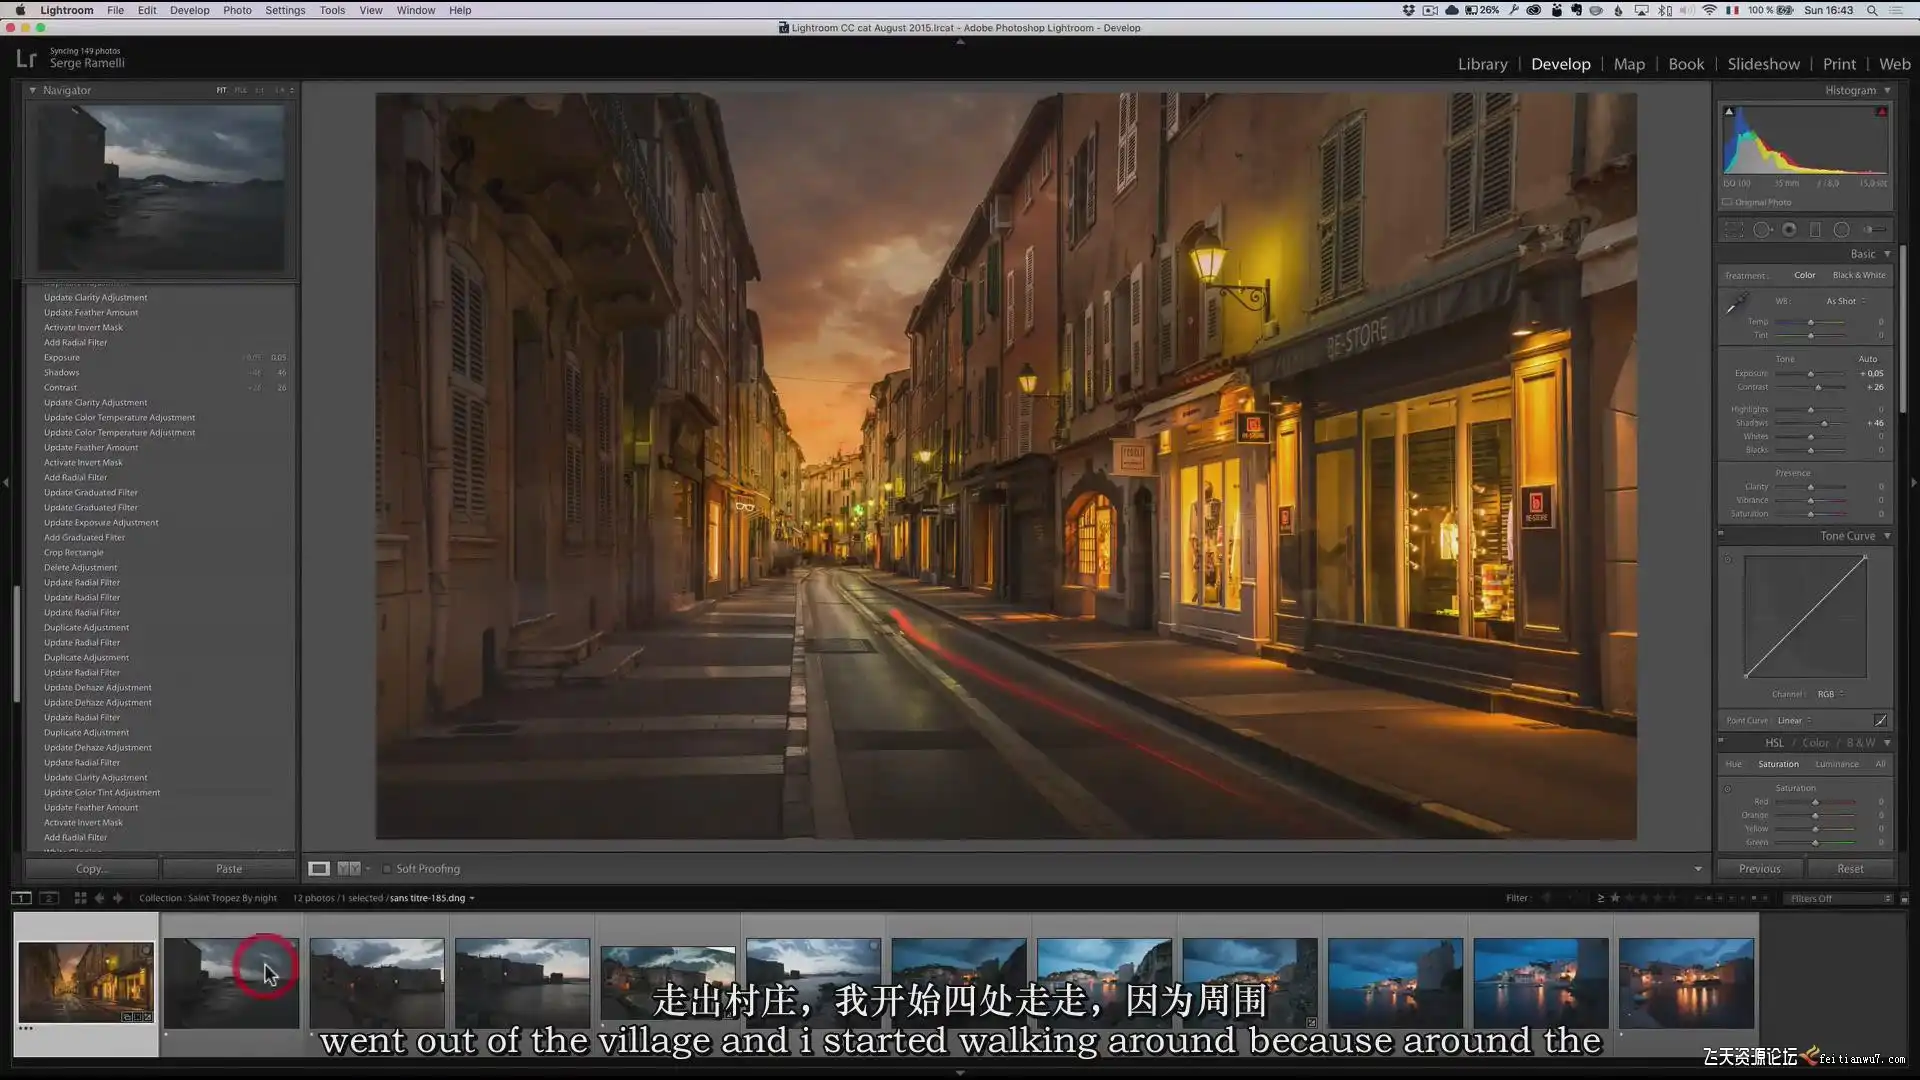Switch to Before/After view mode
This screenshot has height=1080, width=1920.
[x=348, y=868]
